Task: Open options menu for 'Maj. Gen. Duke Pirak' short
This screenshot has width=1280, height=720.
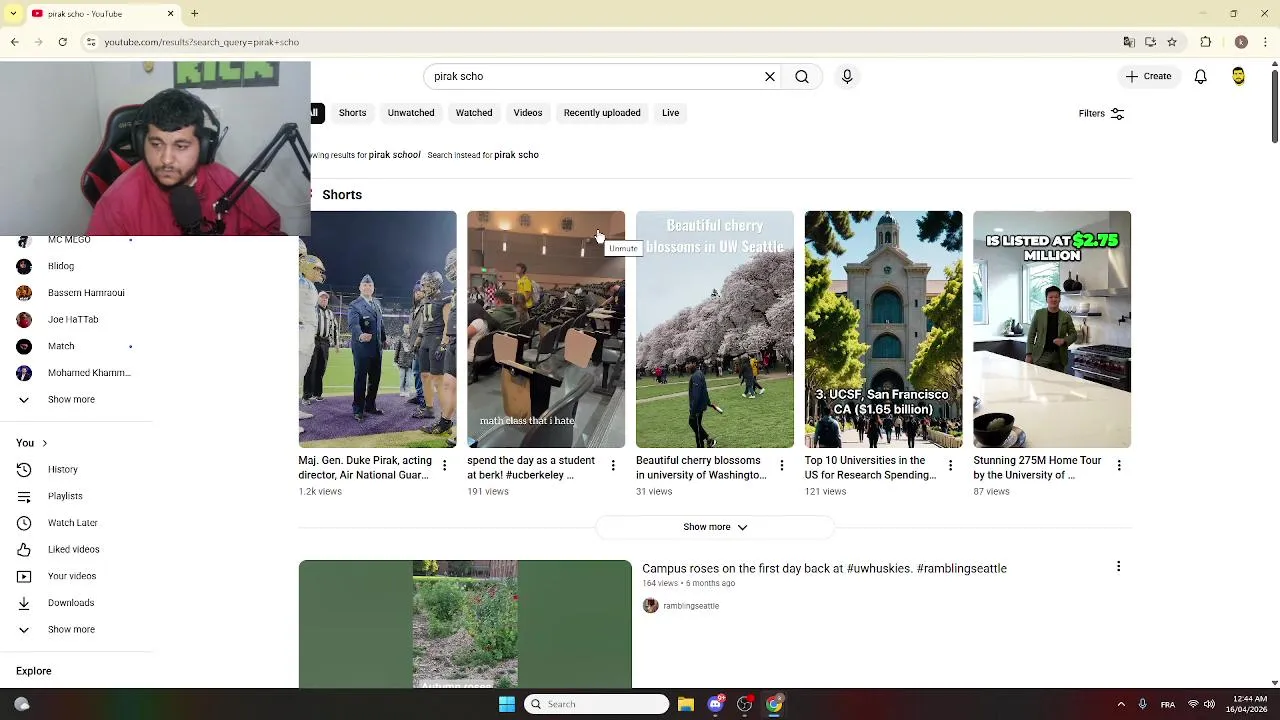Action: pos(444,465)
